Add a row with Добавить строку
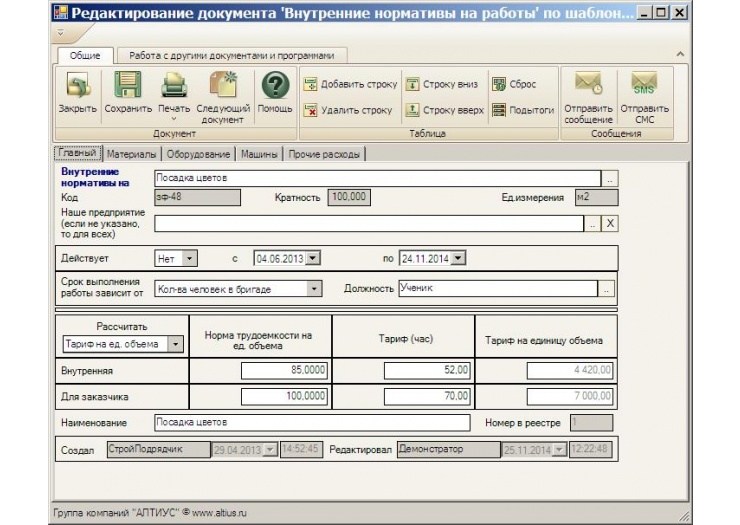This screenshot has width=740, height=525. 351,85
